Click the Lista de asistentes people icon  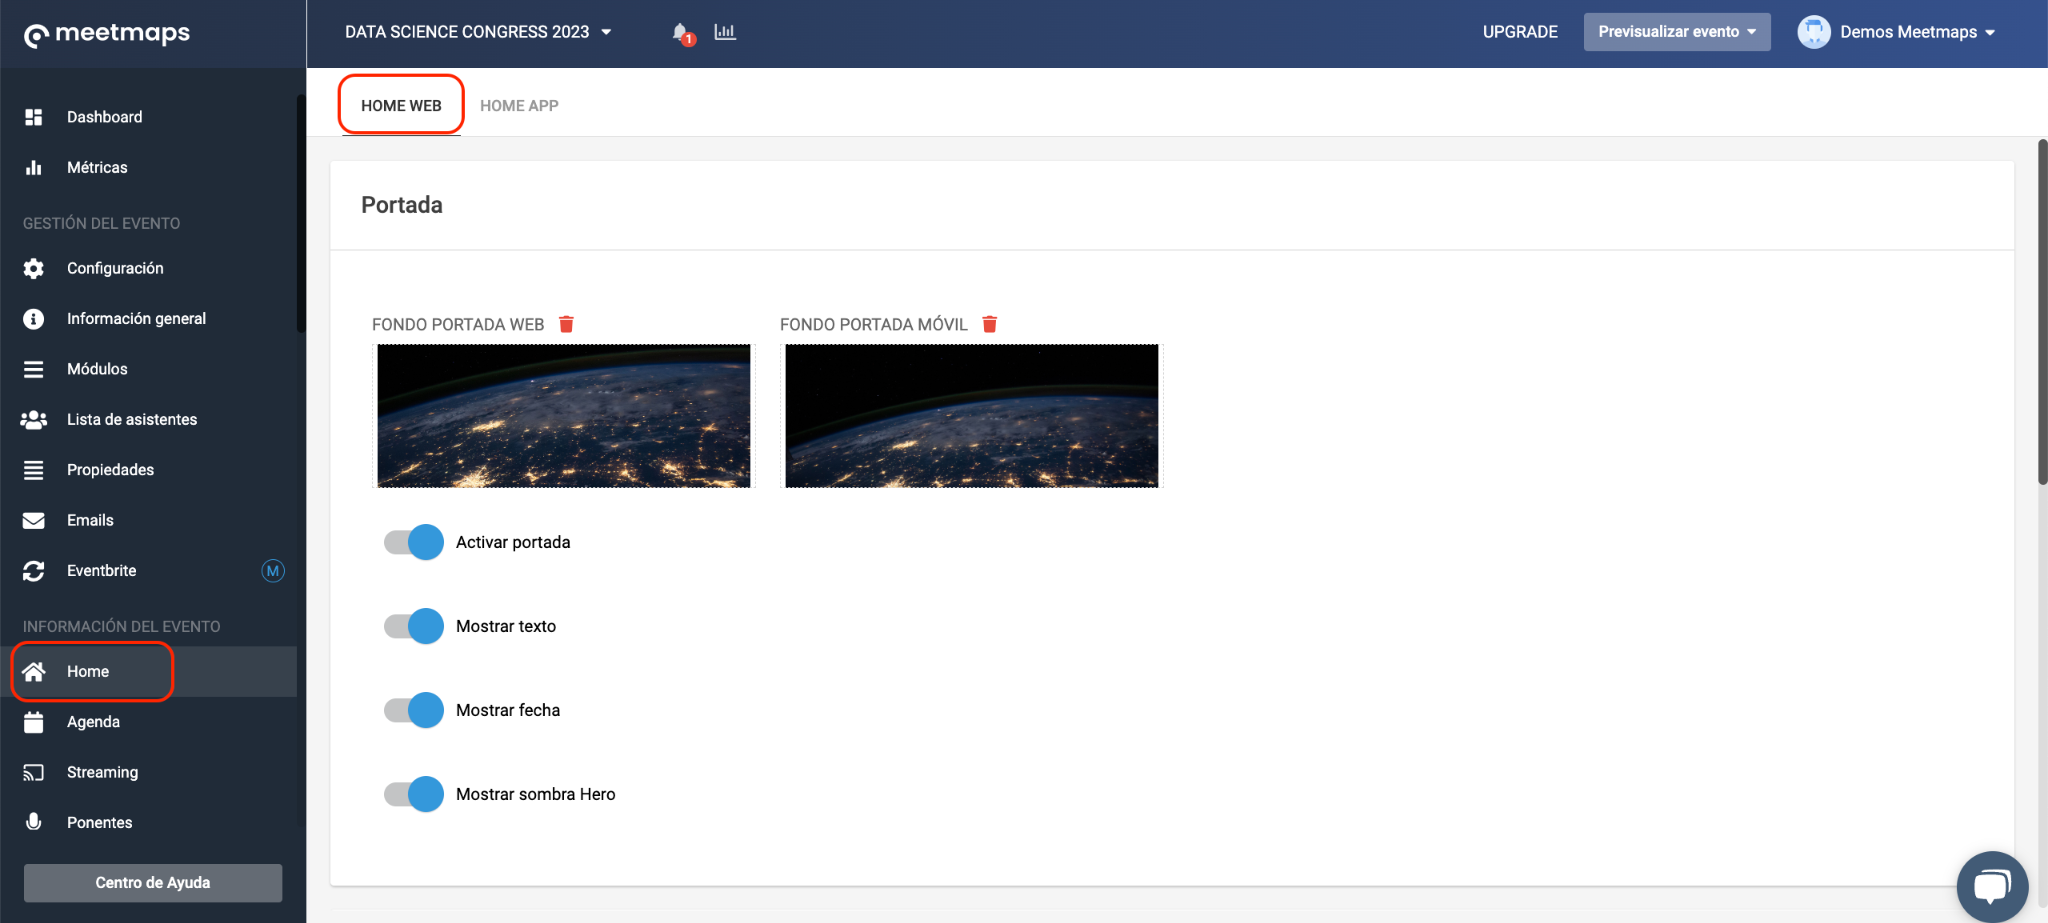pyautogui.click(x=34, y=419)
